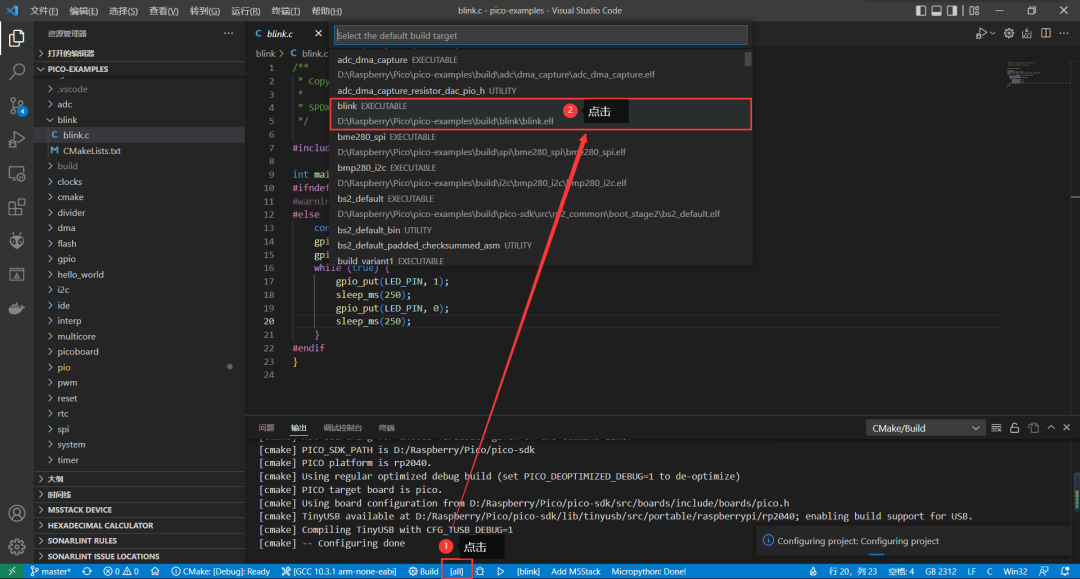Screen dimensions: 1080x579
Task: Open the CMake/Build output channel dropdown
Action: tap(927, 428)
